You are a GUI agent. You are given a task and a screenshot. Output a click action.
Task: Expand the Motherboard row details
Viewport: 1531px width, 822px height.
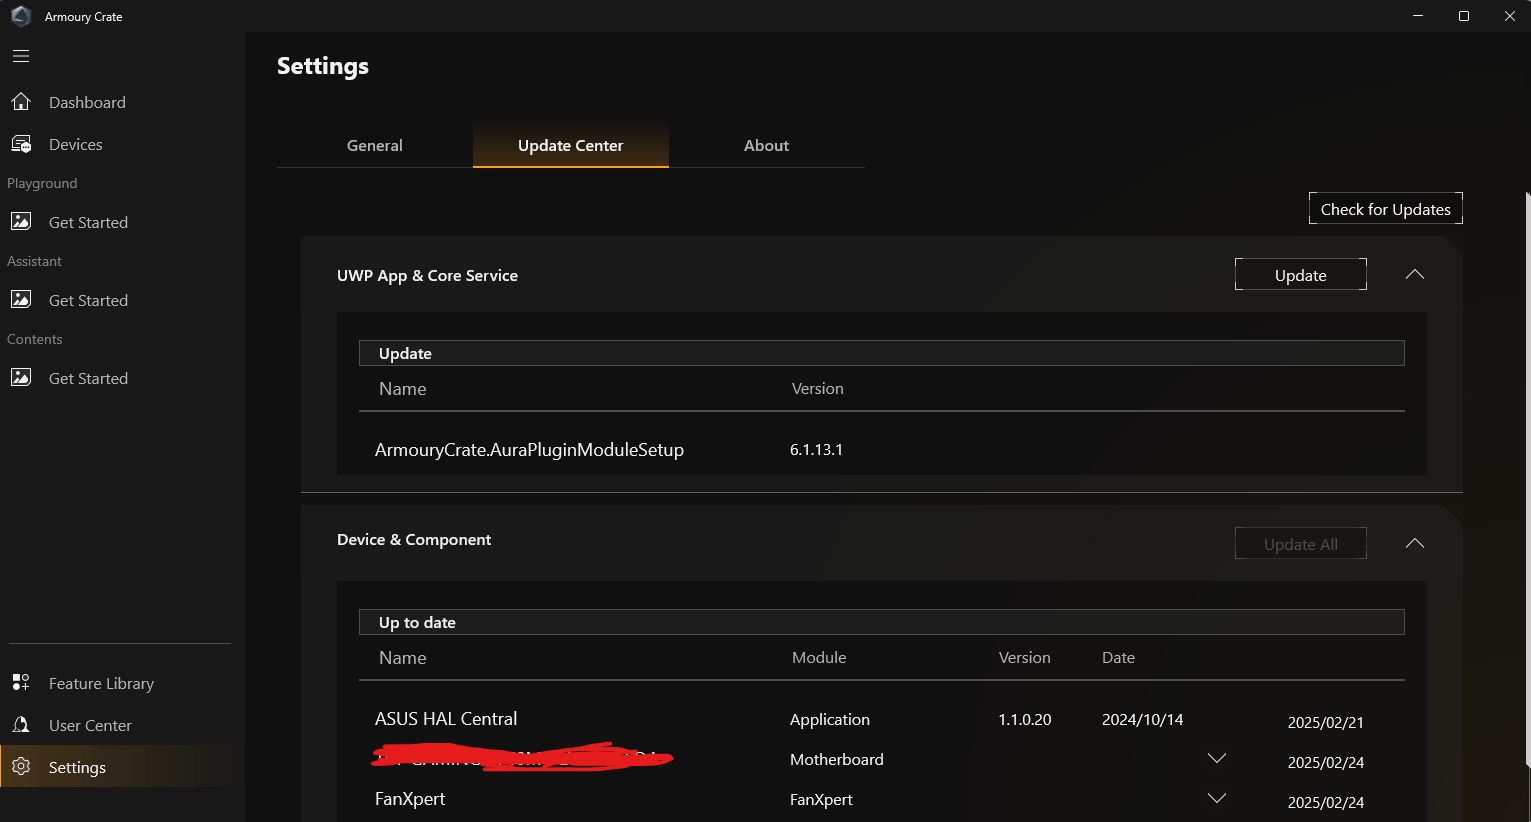click(1216, 758)
